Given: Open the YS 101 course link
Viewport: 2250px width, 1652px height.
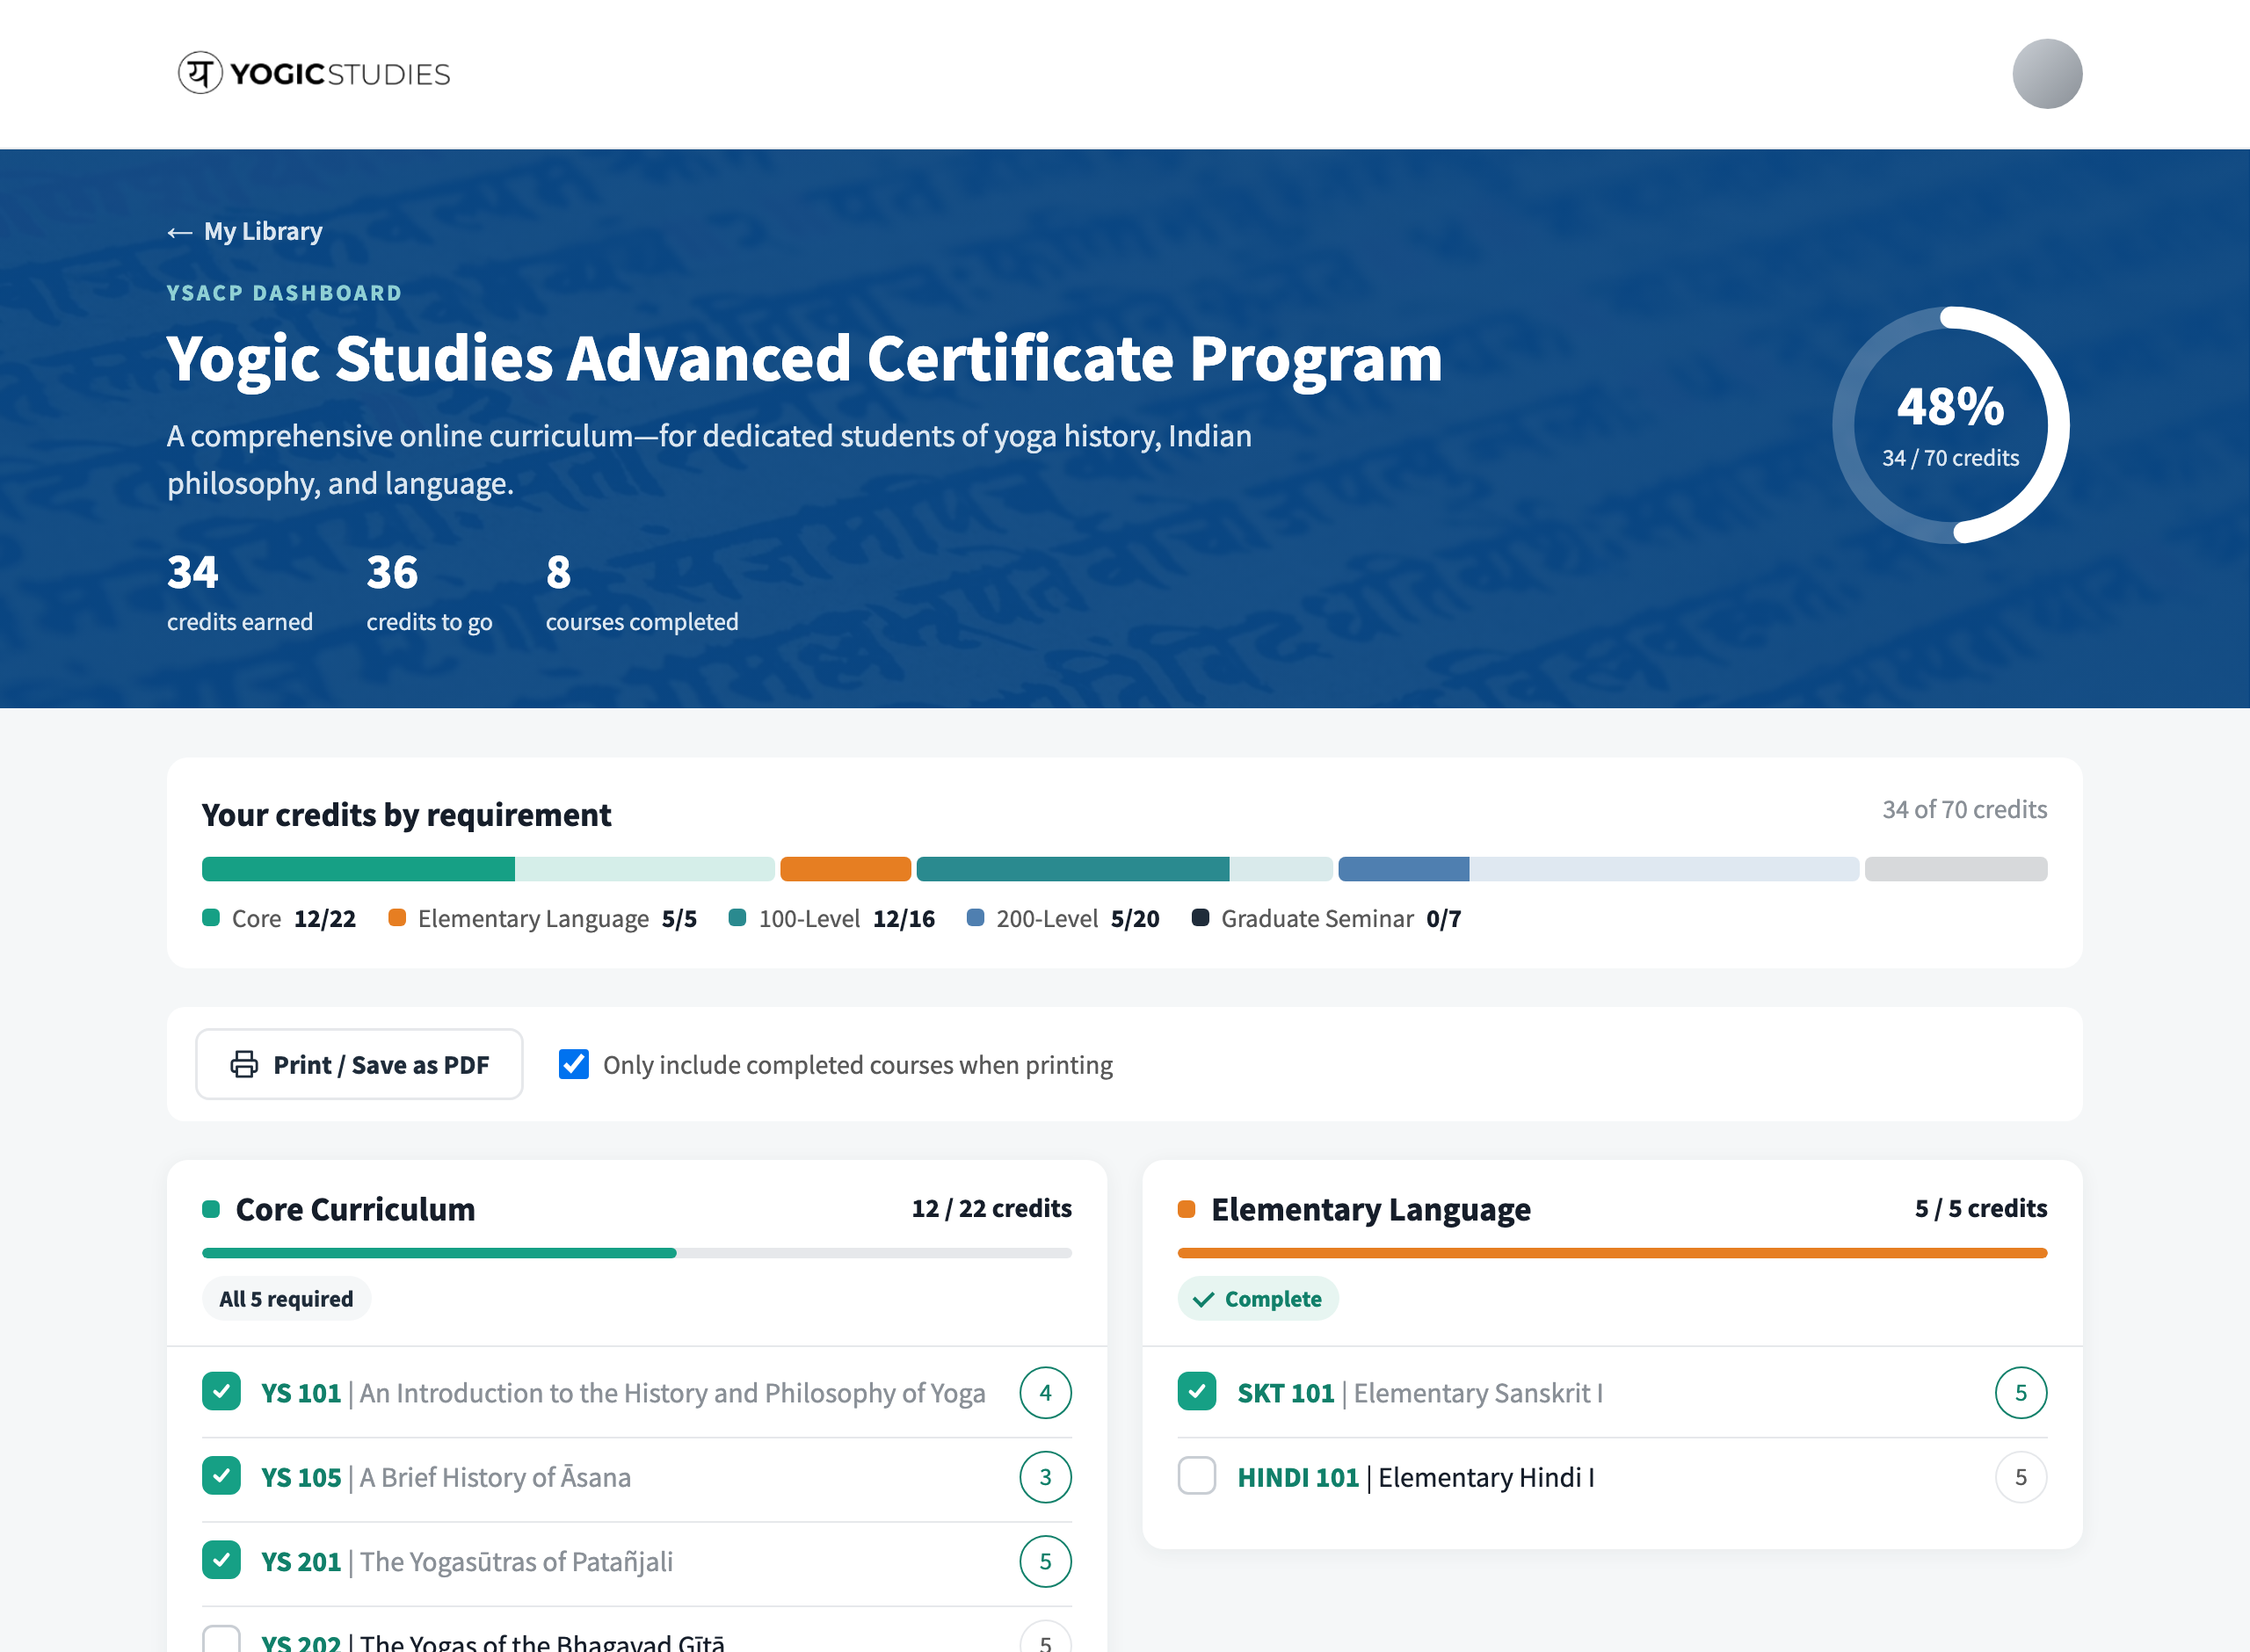Looking at the screenshot, I should 623,1393.
